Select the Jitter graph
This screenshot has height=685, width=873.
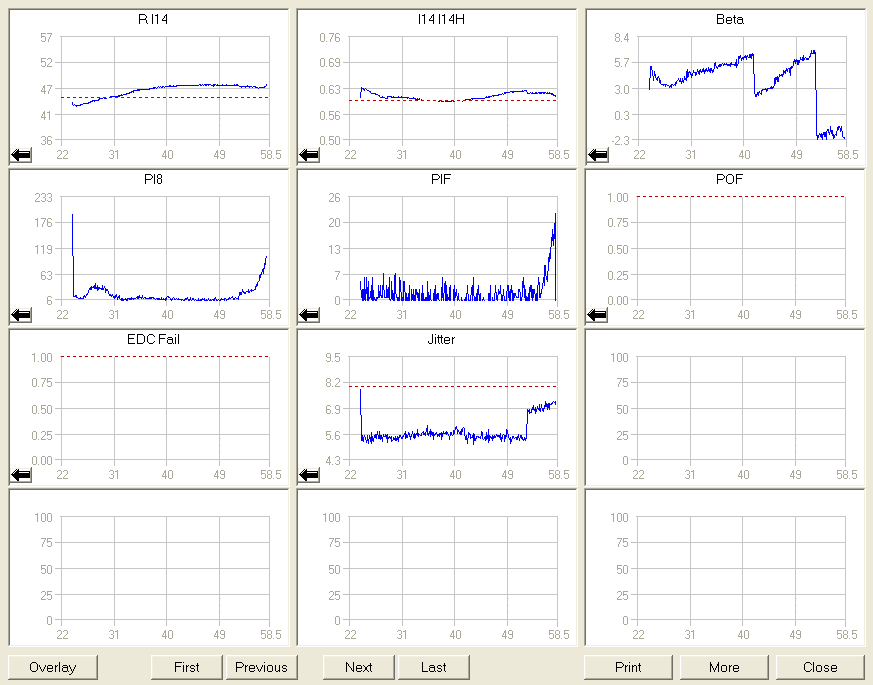coord(437,407)
